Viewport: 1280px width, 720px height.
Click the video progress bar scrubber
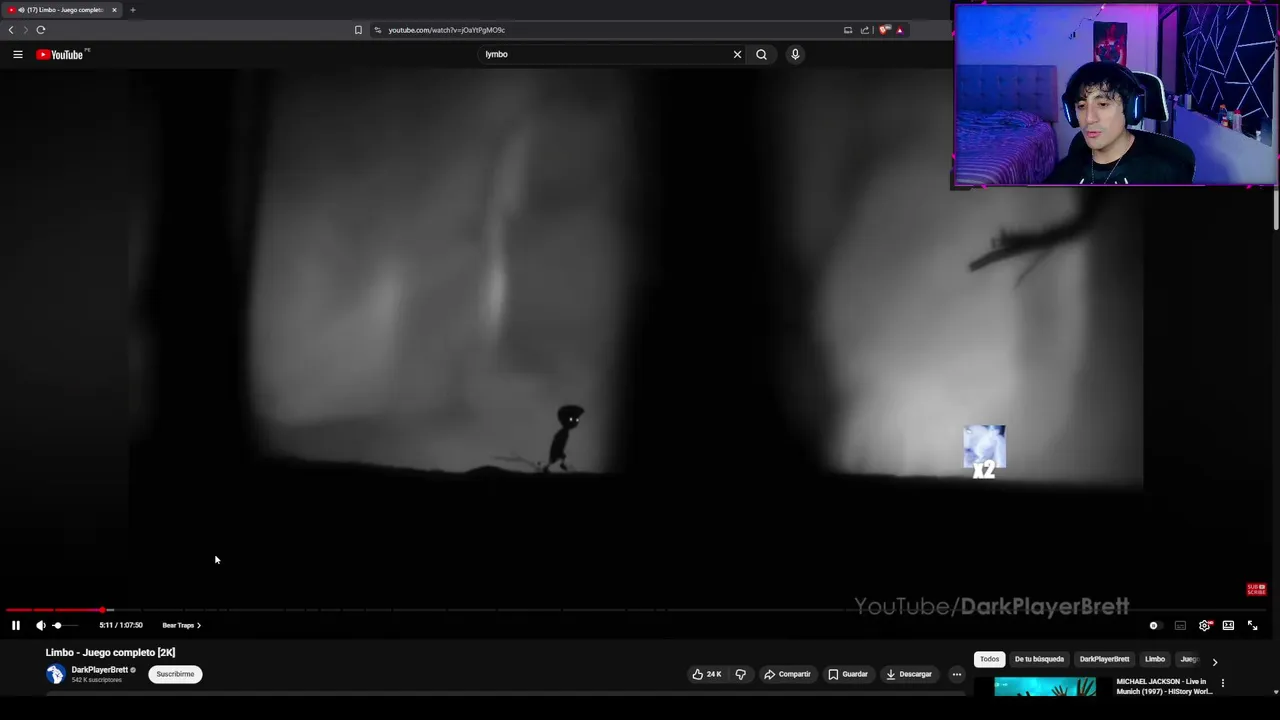102,609
